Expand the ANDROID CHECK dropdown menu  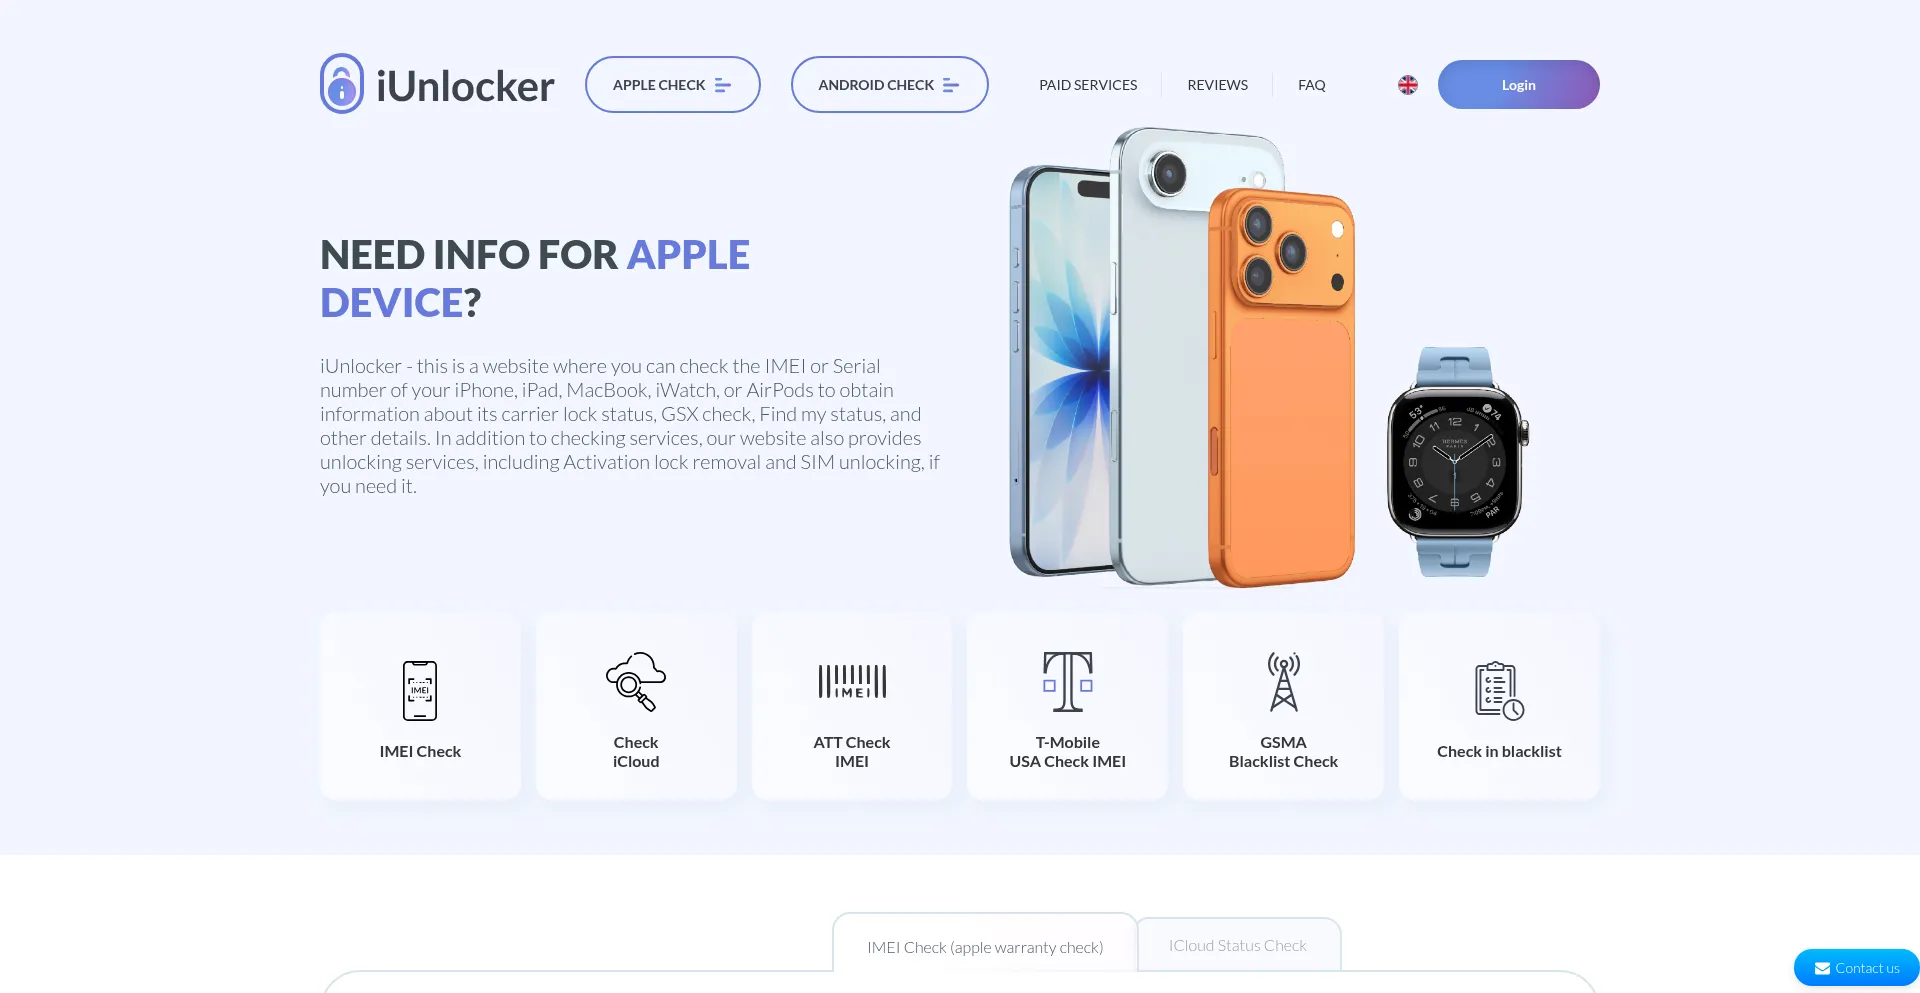tap(890, 85)
